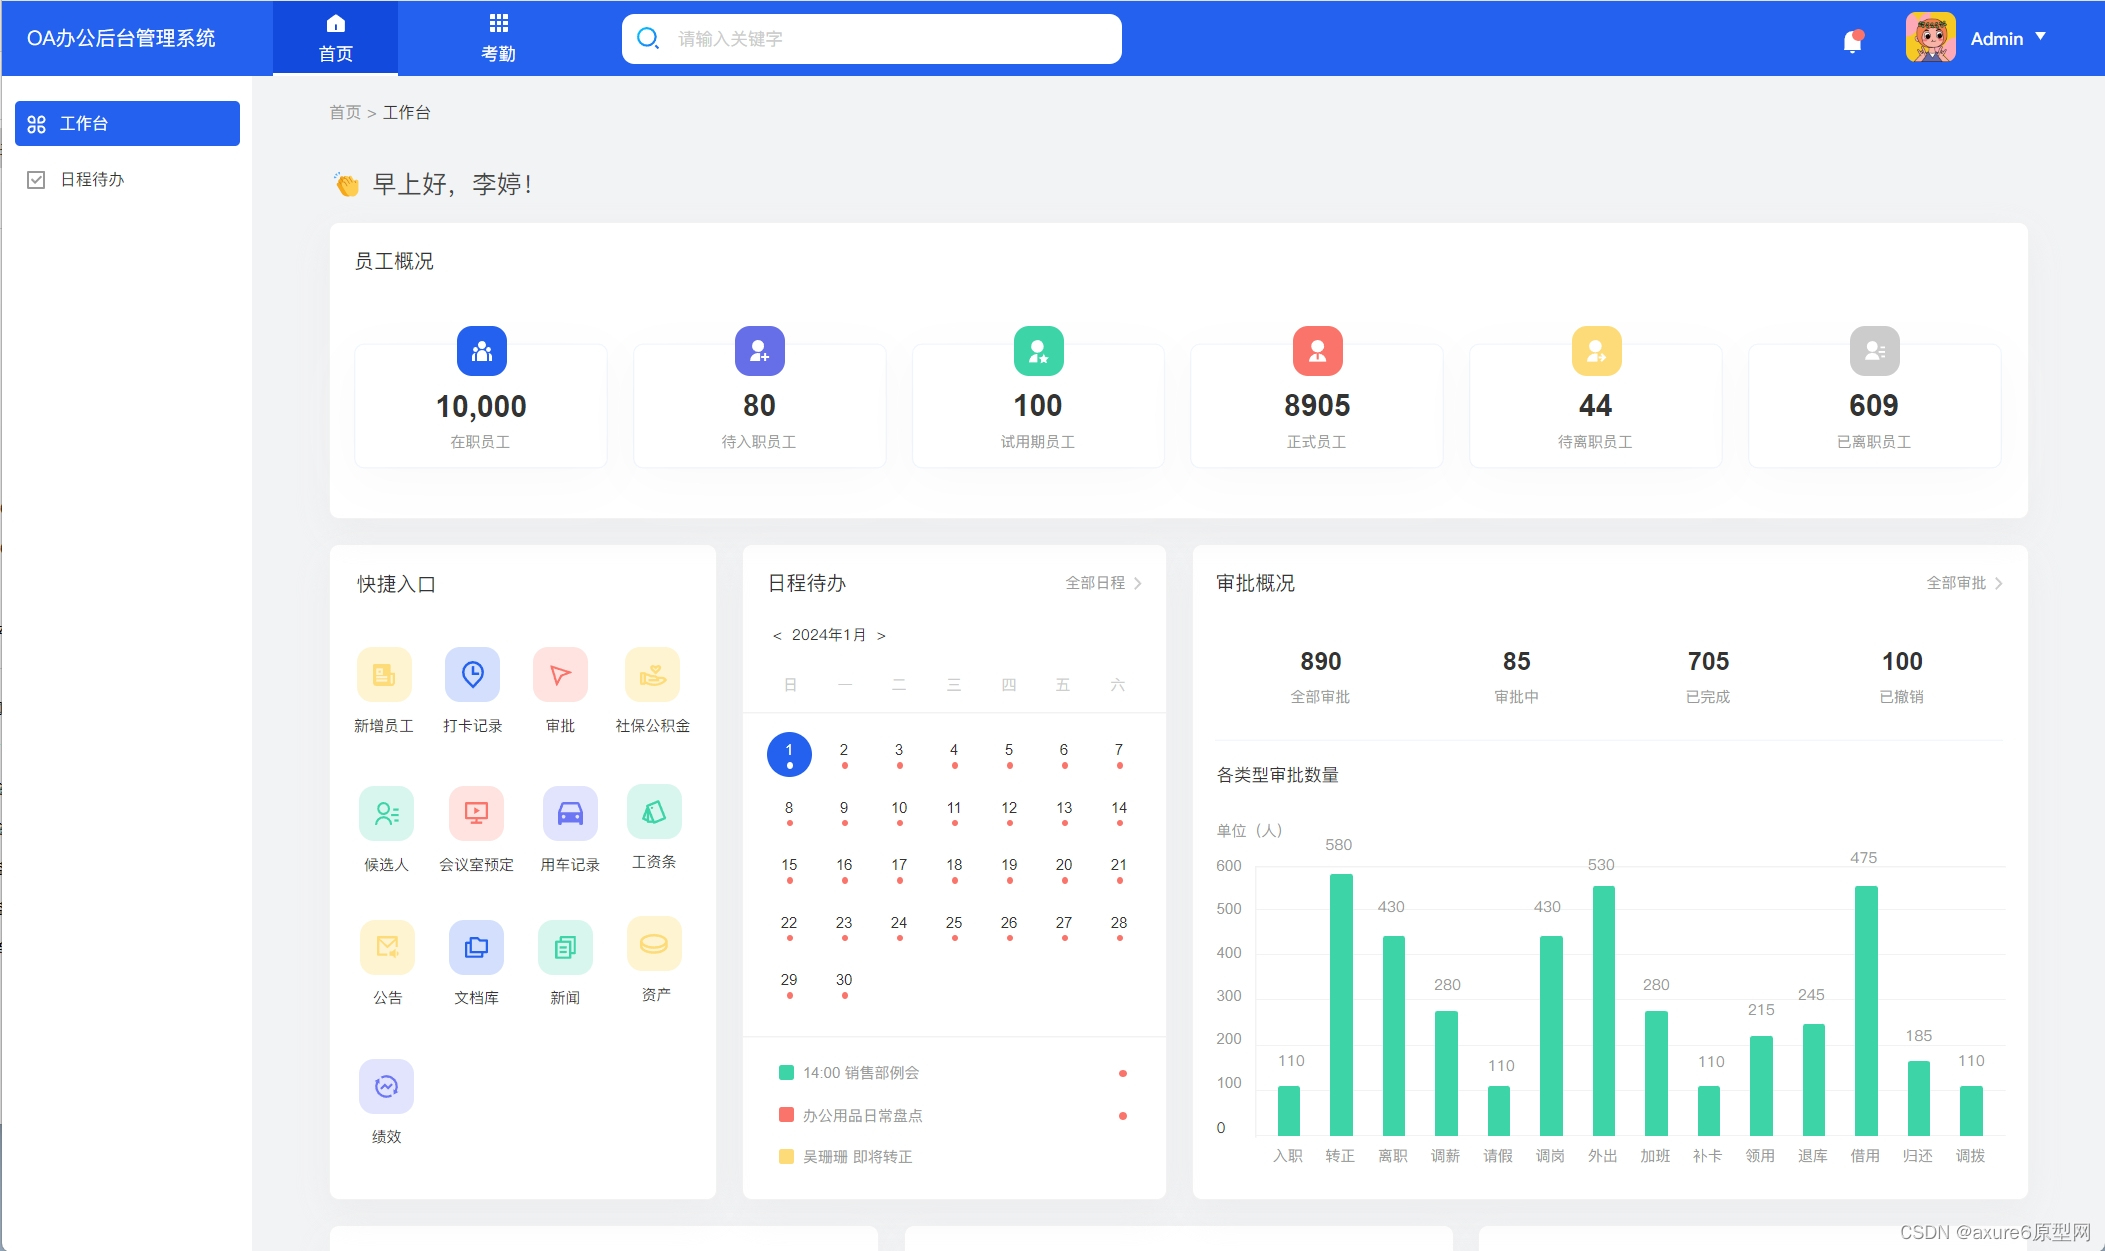Click the 社保公积金 icon
The width and height of the screenshot is (2105, 1251).
[653, 675]
